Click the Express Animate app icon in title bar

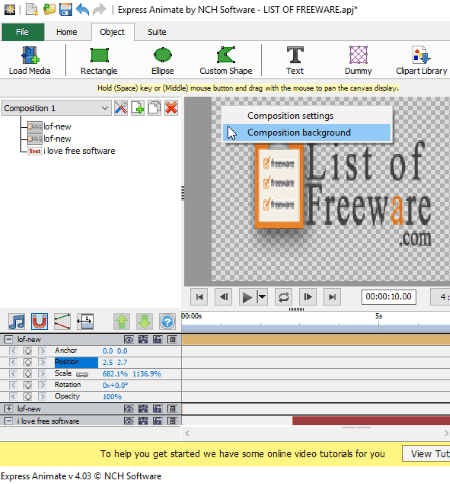[x=10, y=10]
